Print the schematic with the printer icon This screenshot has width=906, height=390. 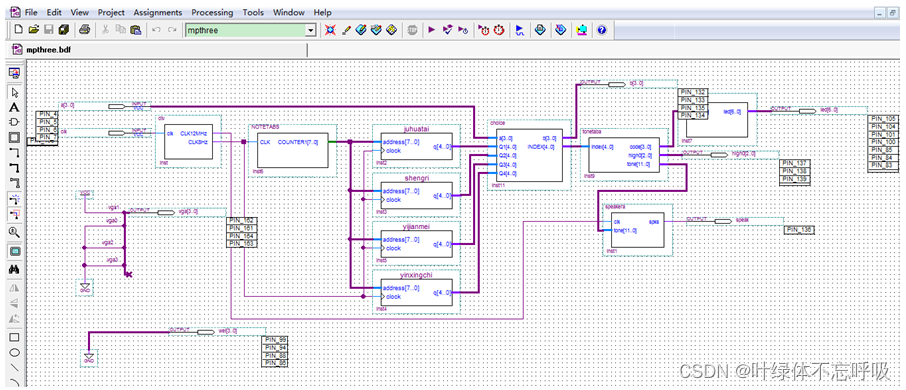tap(84, 29)
